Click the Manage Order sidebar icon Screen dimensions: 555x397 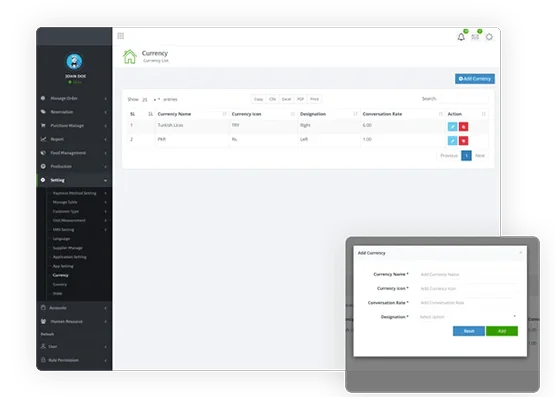click(43, 98)
